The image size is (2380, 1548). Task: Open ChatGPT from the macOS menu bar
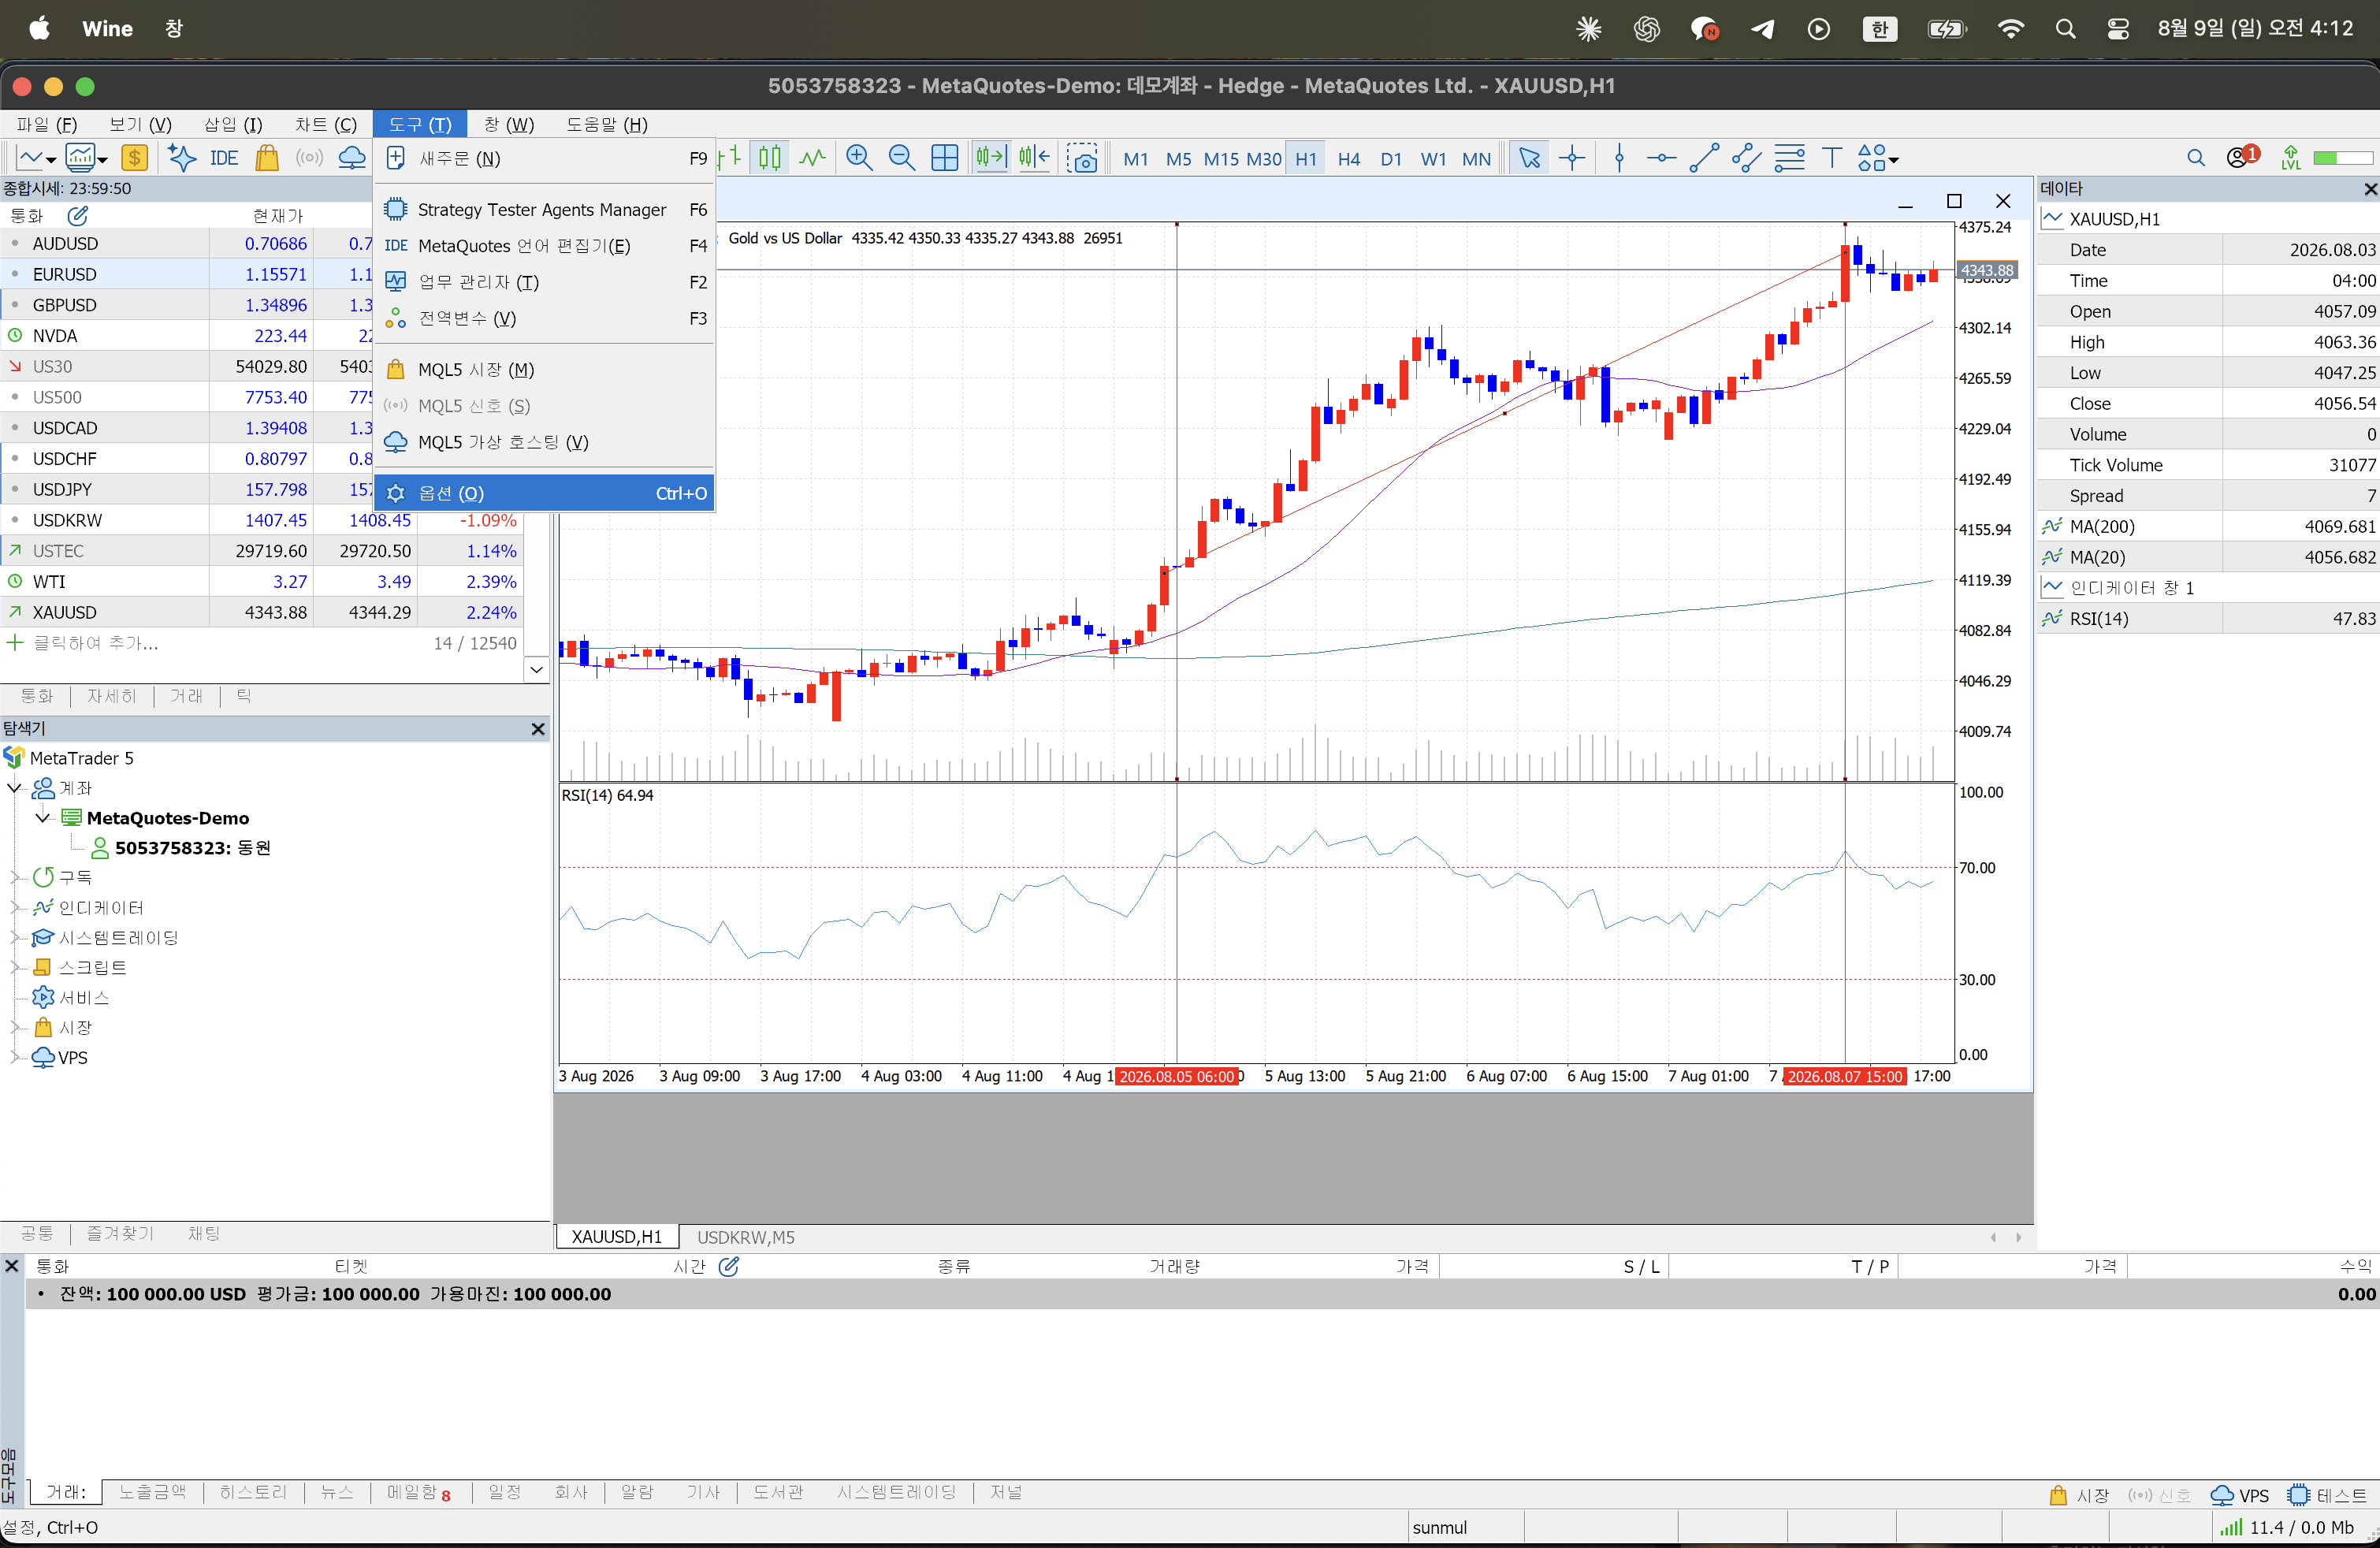point(1646,29)
